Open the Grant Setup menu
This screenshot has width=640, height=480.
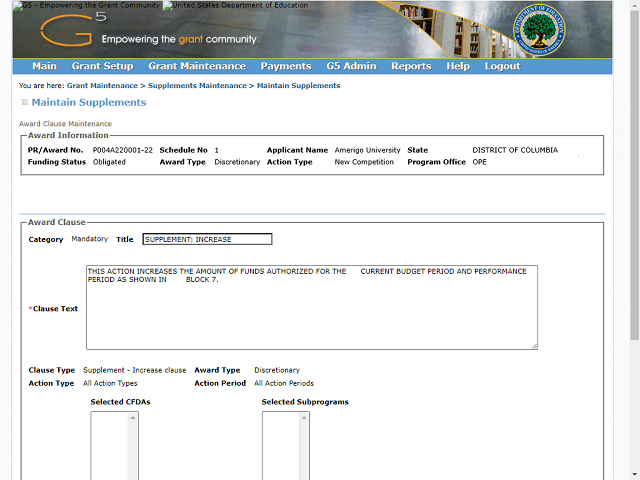click(102, 66)
